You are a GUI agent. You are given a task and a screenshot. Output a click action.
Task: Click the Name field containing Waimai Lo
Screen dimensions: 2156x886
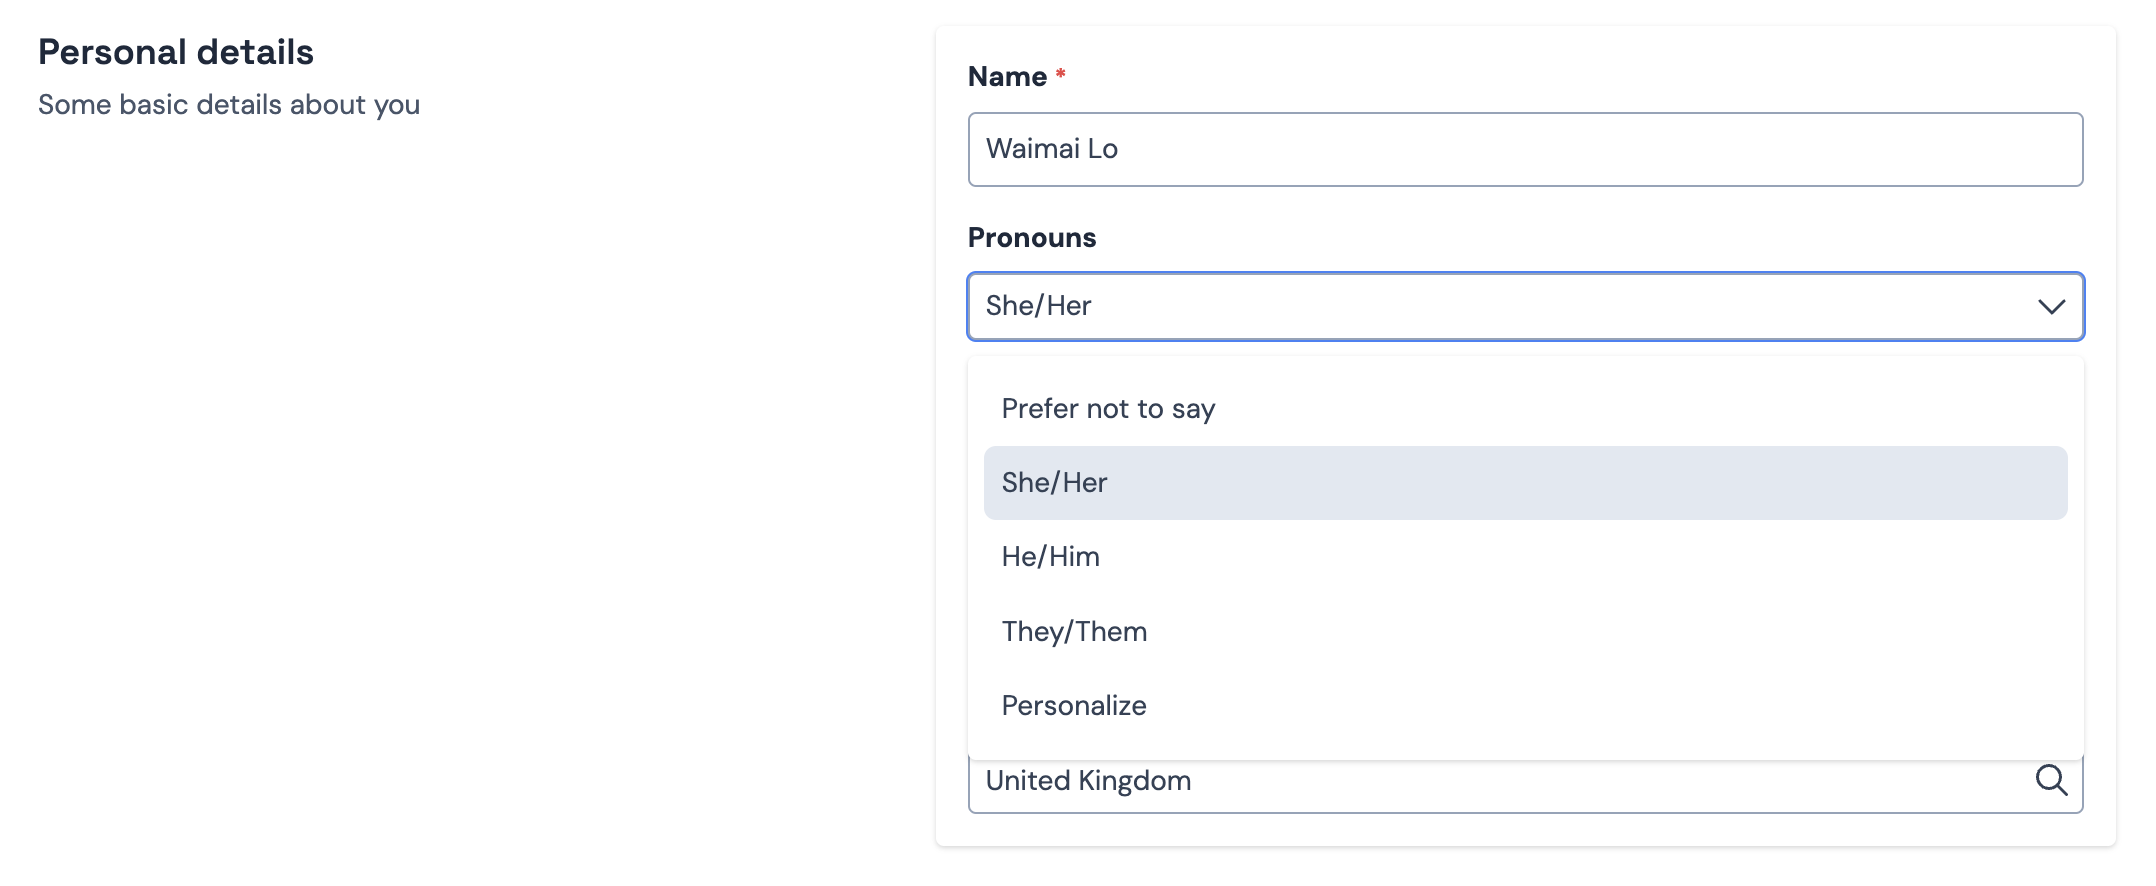(1525, 150)
